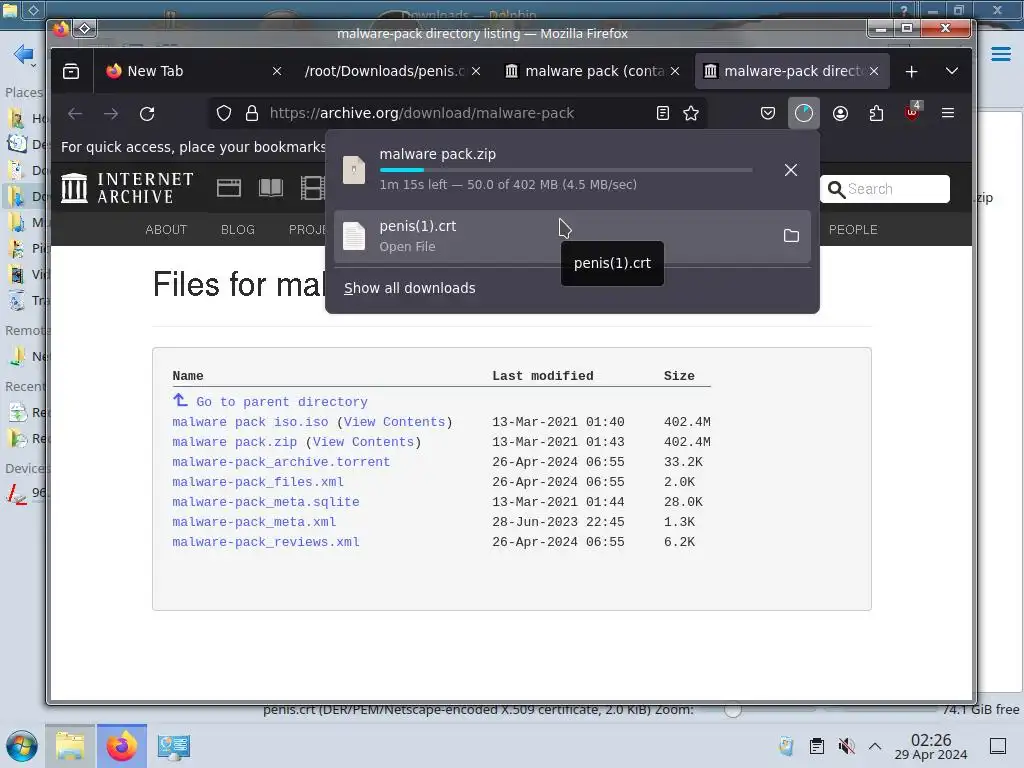
Task: Open a new browser tab
Action: pyautogui.click(x=912, y=71)
